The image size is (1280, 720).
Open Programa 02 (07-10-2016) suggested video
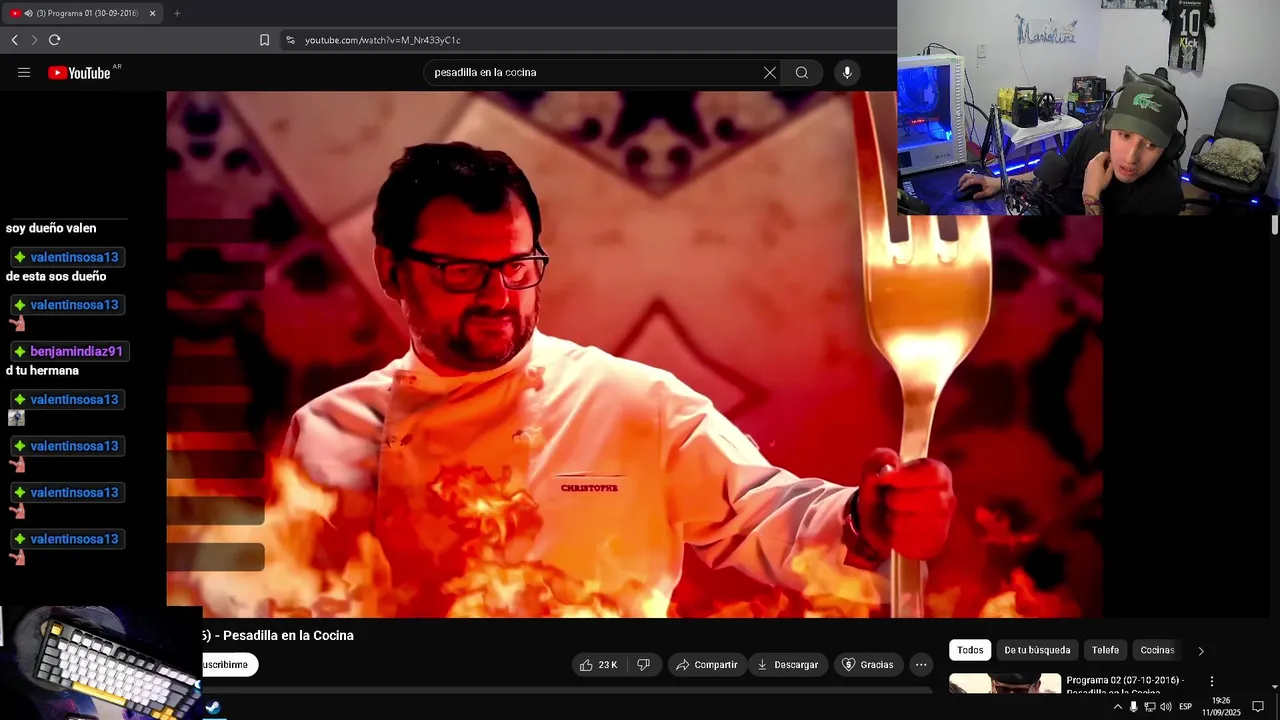(1125, 686)
